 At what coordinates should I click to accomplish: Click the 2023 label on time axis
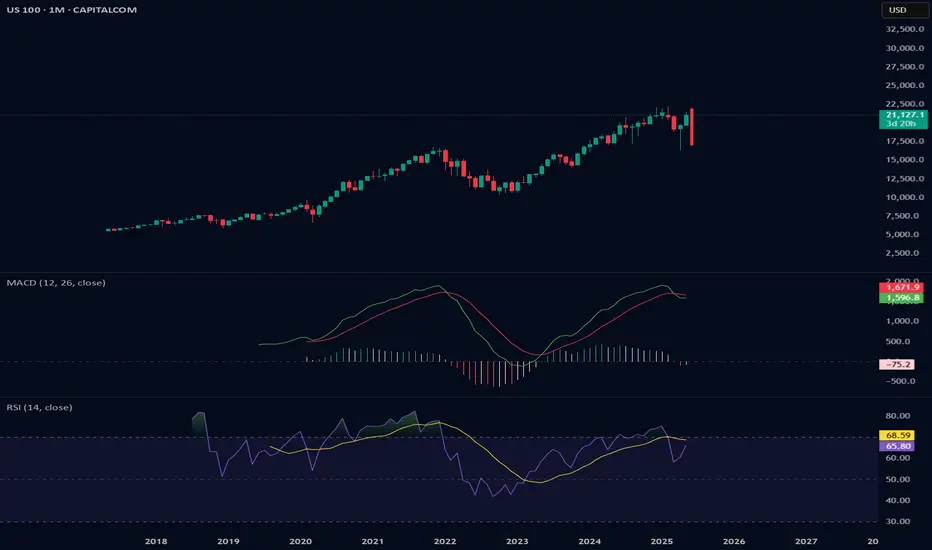517,541
